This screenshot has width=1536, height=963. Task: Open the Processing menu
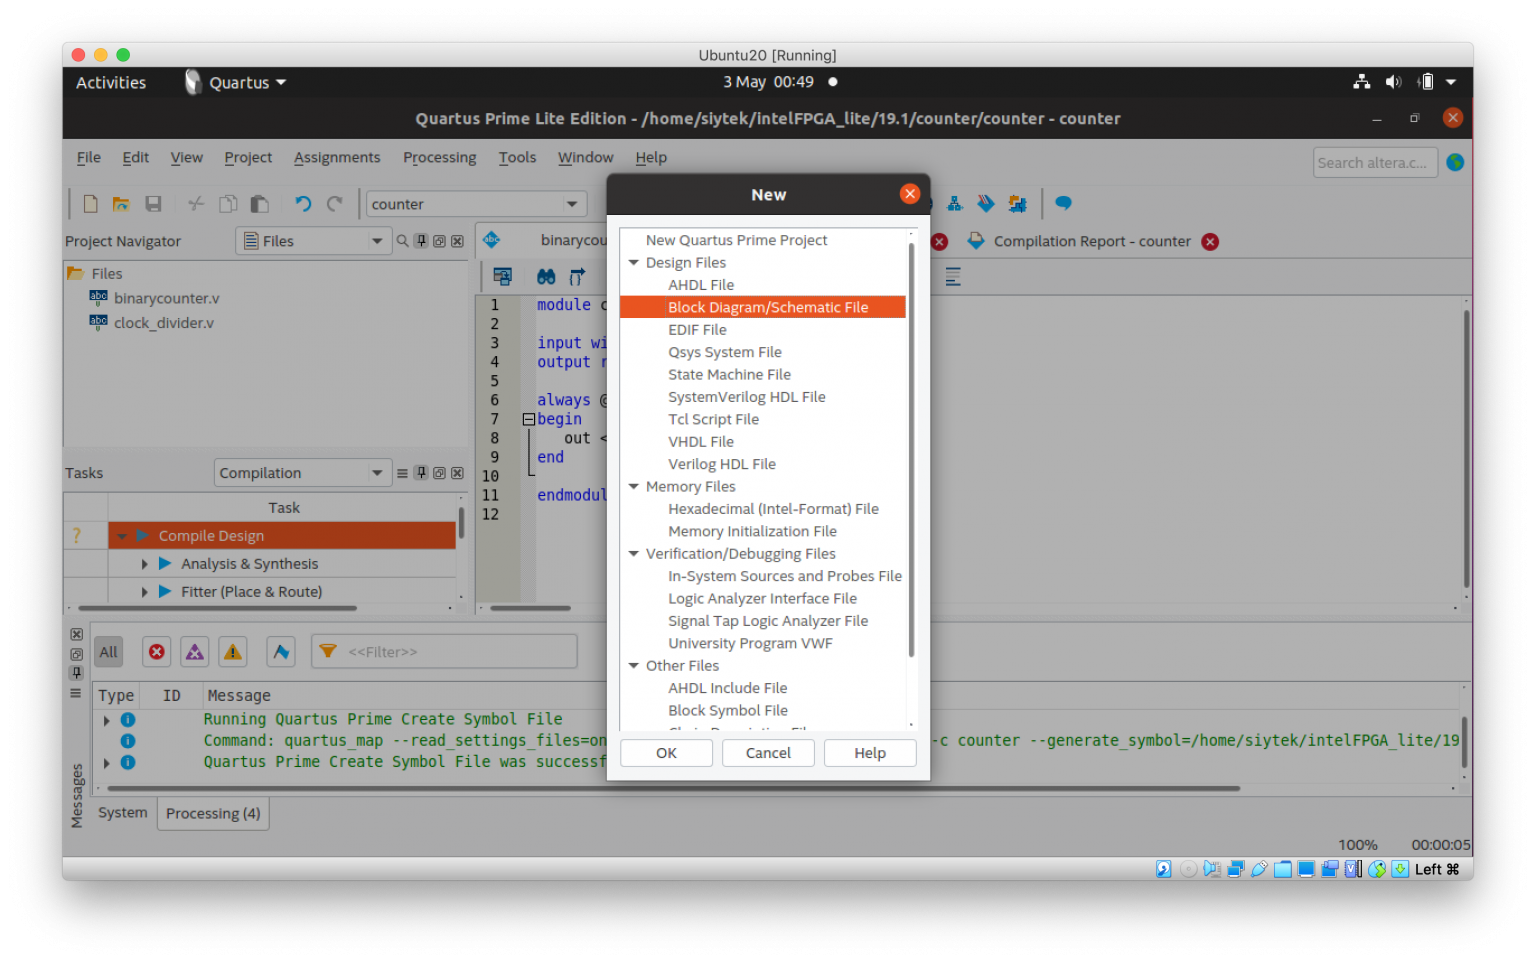[x=439, y=157]
